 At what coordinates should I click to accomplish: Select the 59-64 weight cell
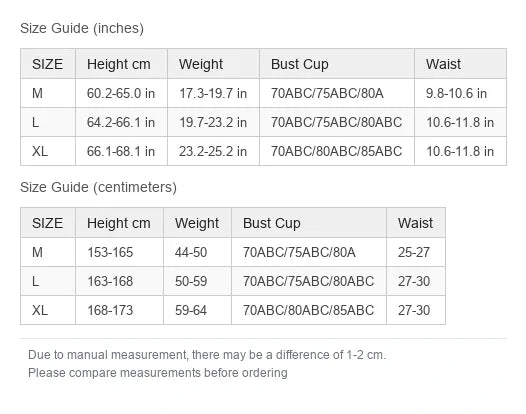(x=197, y=310)
